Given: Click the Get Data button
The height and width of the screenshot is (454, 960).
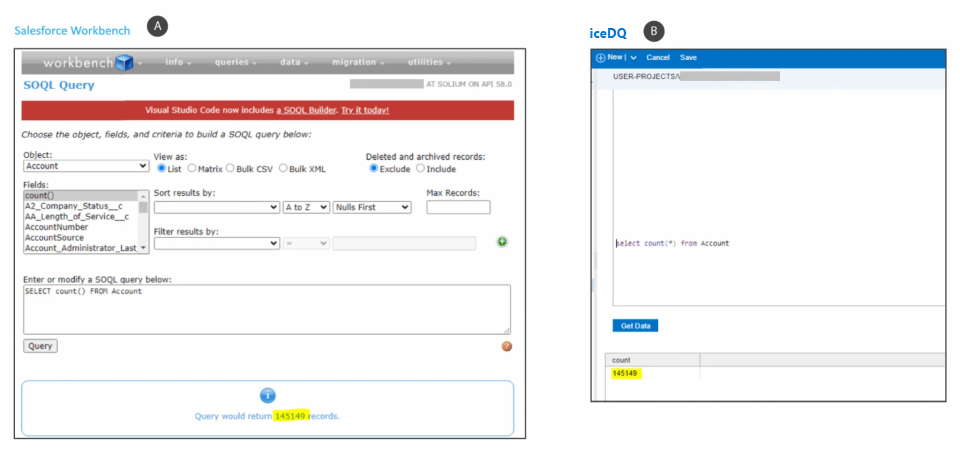Looking at the screenshot, I should point(635,326).
